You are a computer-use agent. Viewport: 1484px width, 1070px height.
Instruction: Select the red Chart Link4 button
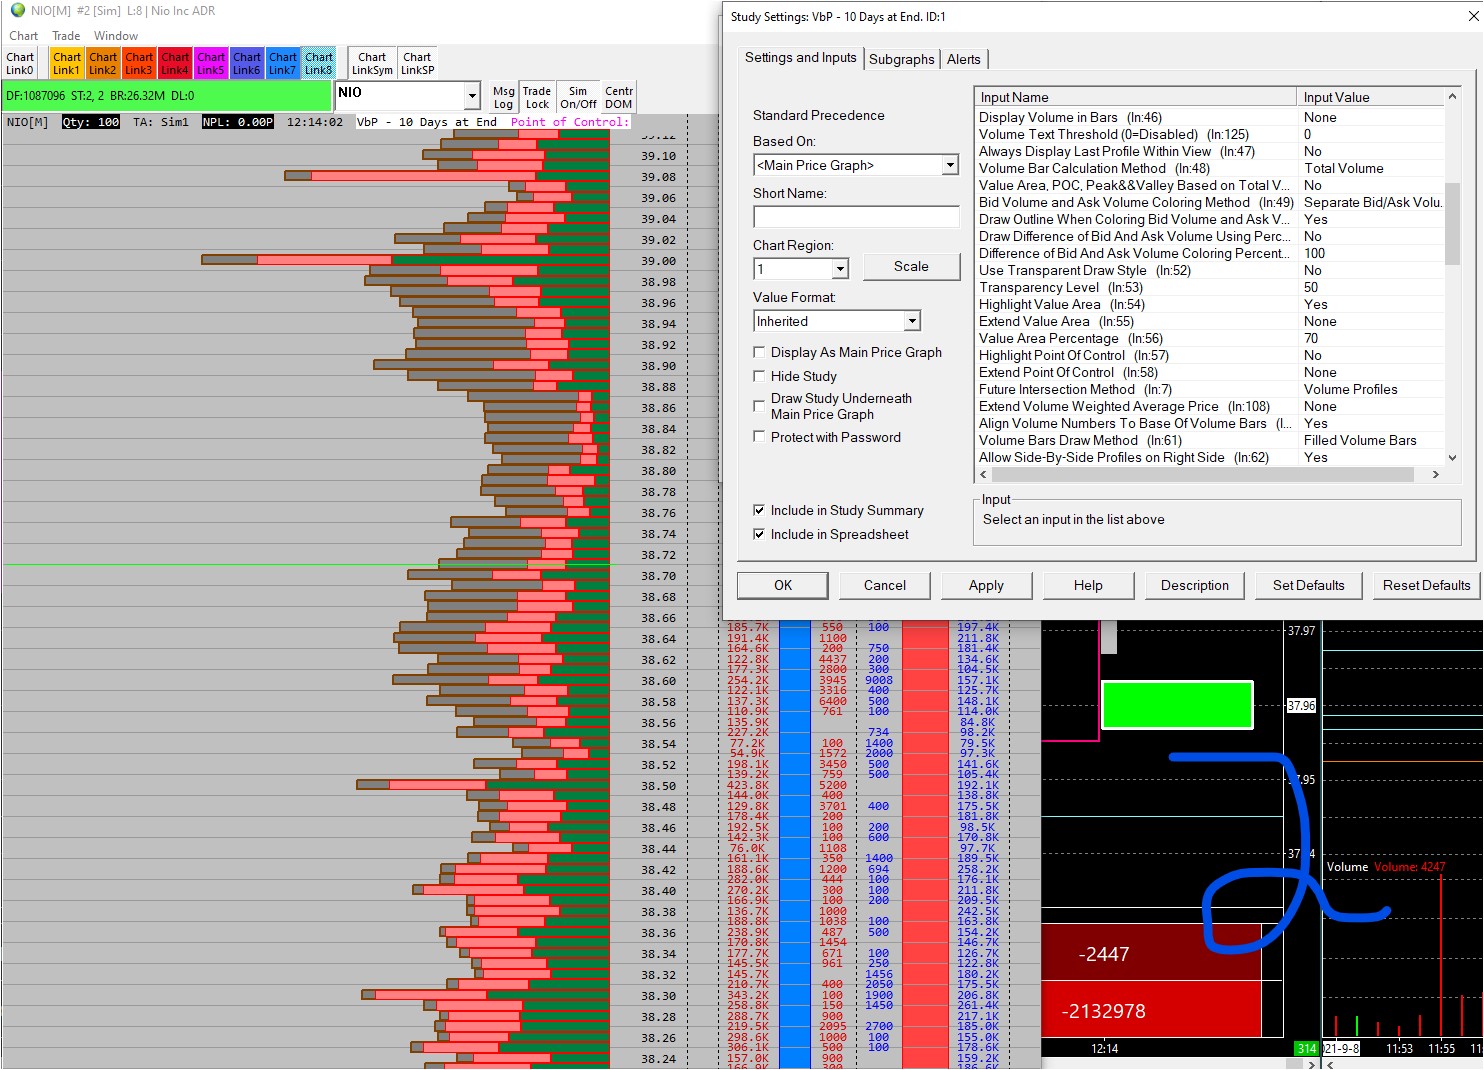click(x=175, y=63)
